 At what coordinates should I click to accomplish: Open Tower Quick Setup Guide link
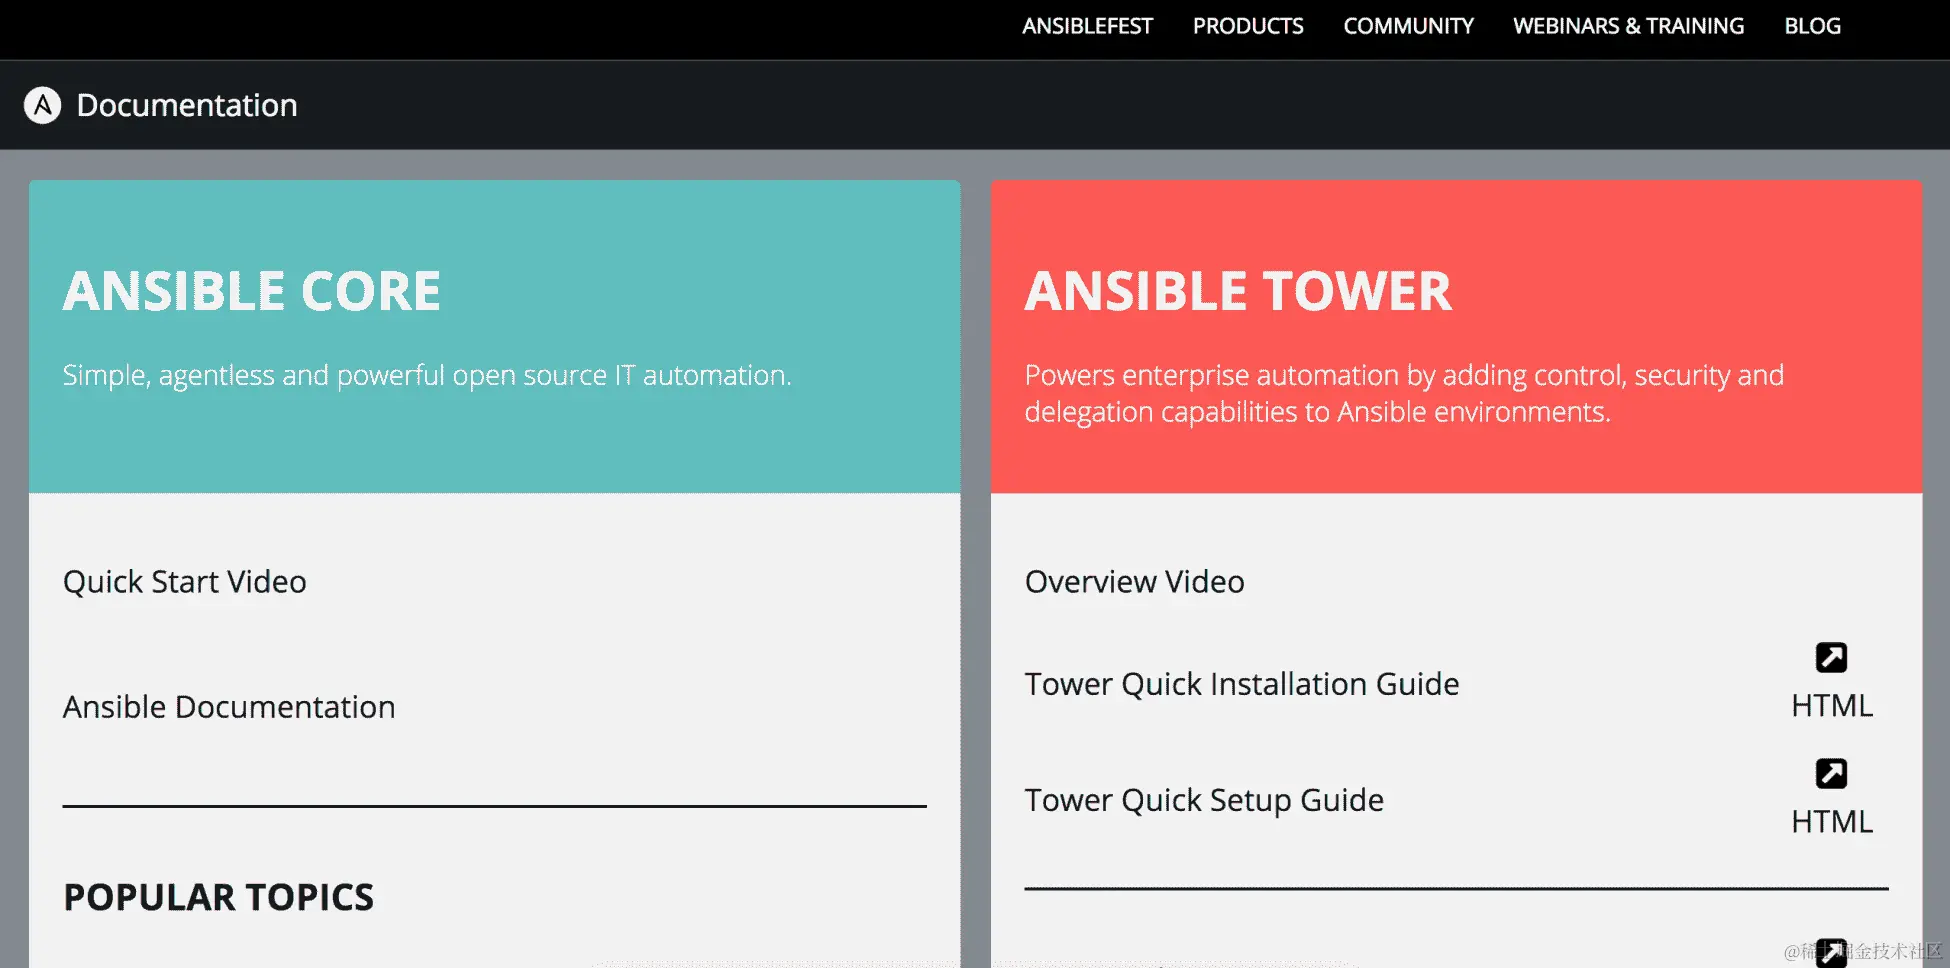click(1204, 800)
